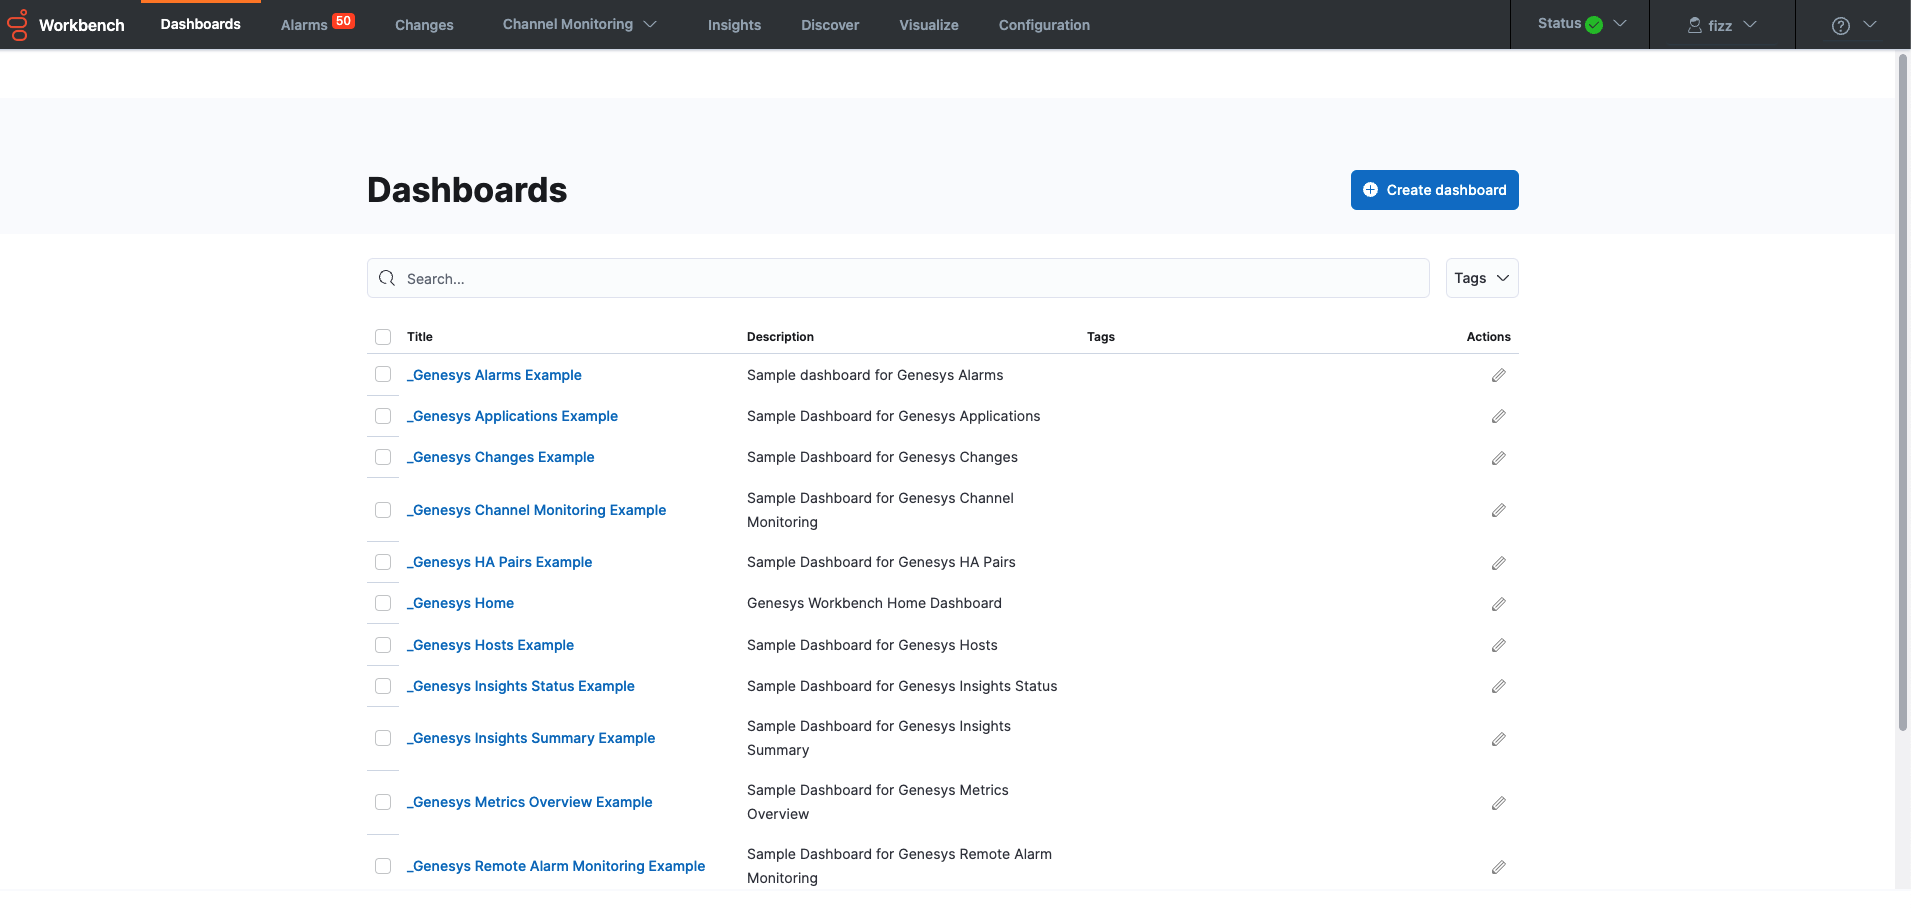Expand the help menu chevron

point(1869,25)
